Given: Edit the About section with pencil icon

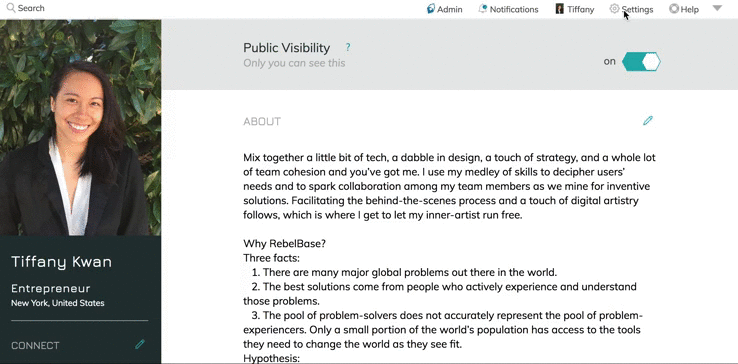Looking at the screenshot, I should pyautogui.click(x=648, y=121).
